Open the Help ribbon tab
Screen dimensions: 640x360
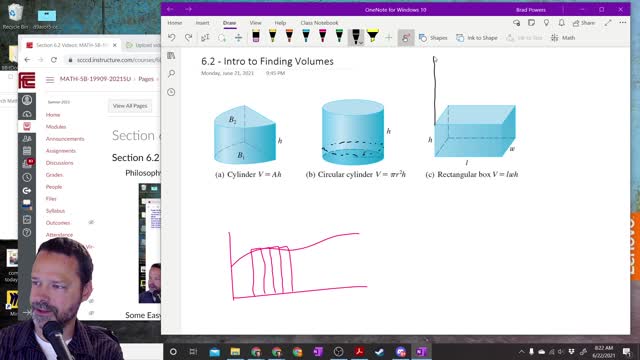pos(280,23)
